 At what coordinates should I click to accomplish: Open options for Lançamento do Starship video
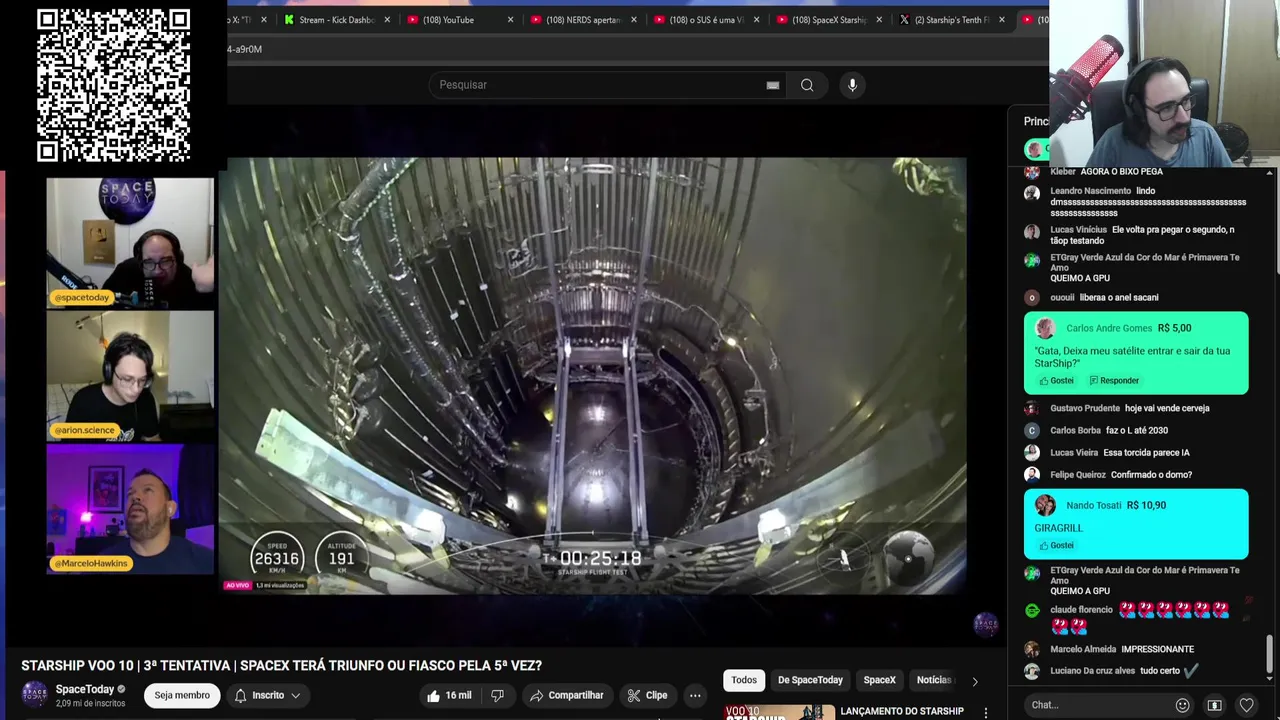(x=986, y=712)
